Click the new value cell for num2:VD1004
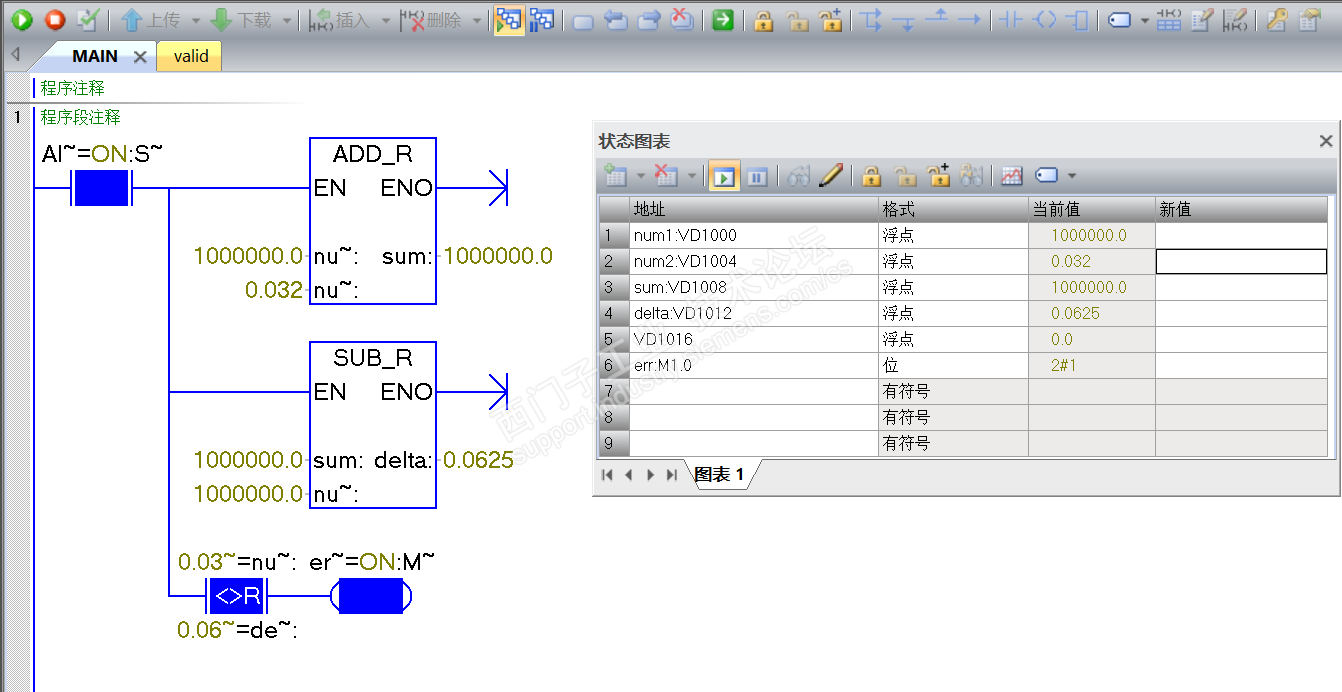 point(1241,261)
